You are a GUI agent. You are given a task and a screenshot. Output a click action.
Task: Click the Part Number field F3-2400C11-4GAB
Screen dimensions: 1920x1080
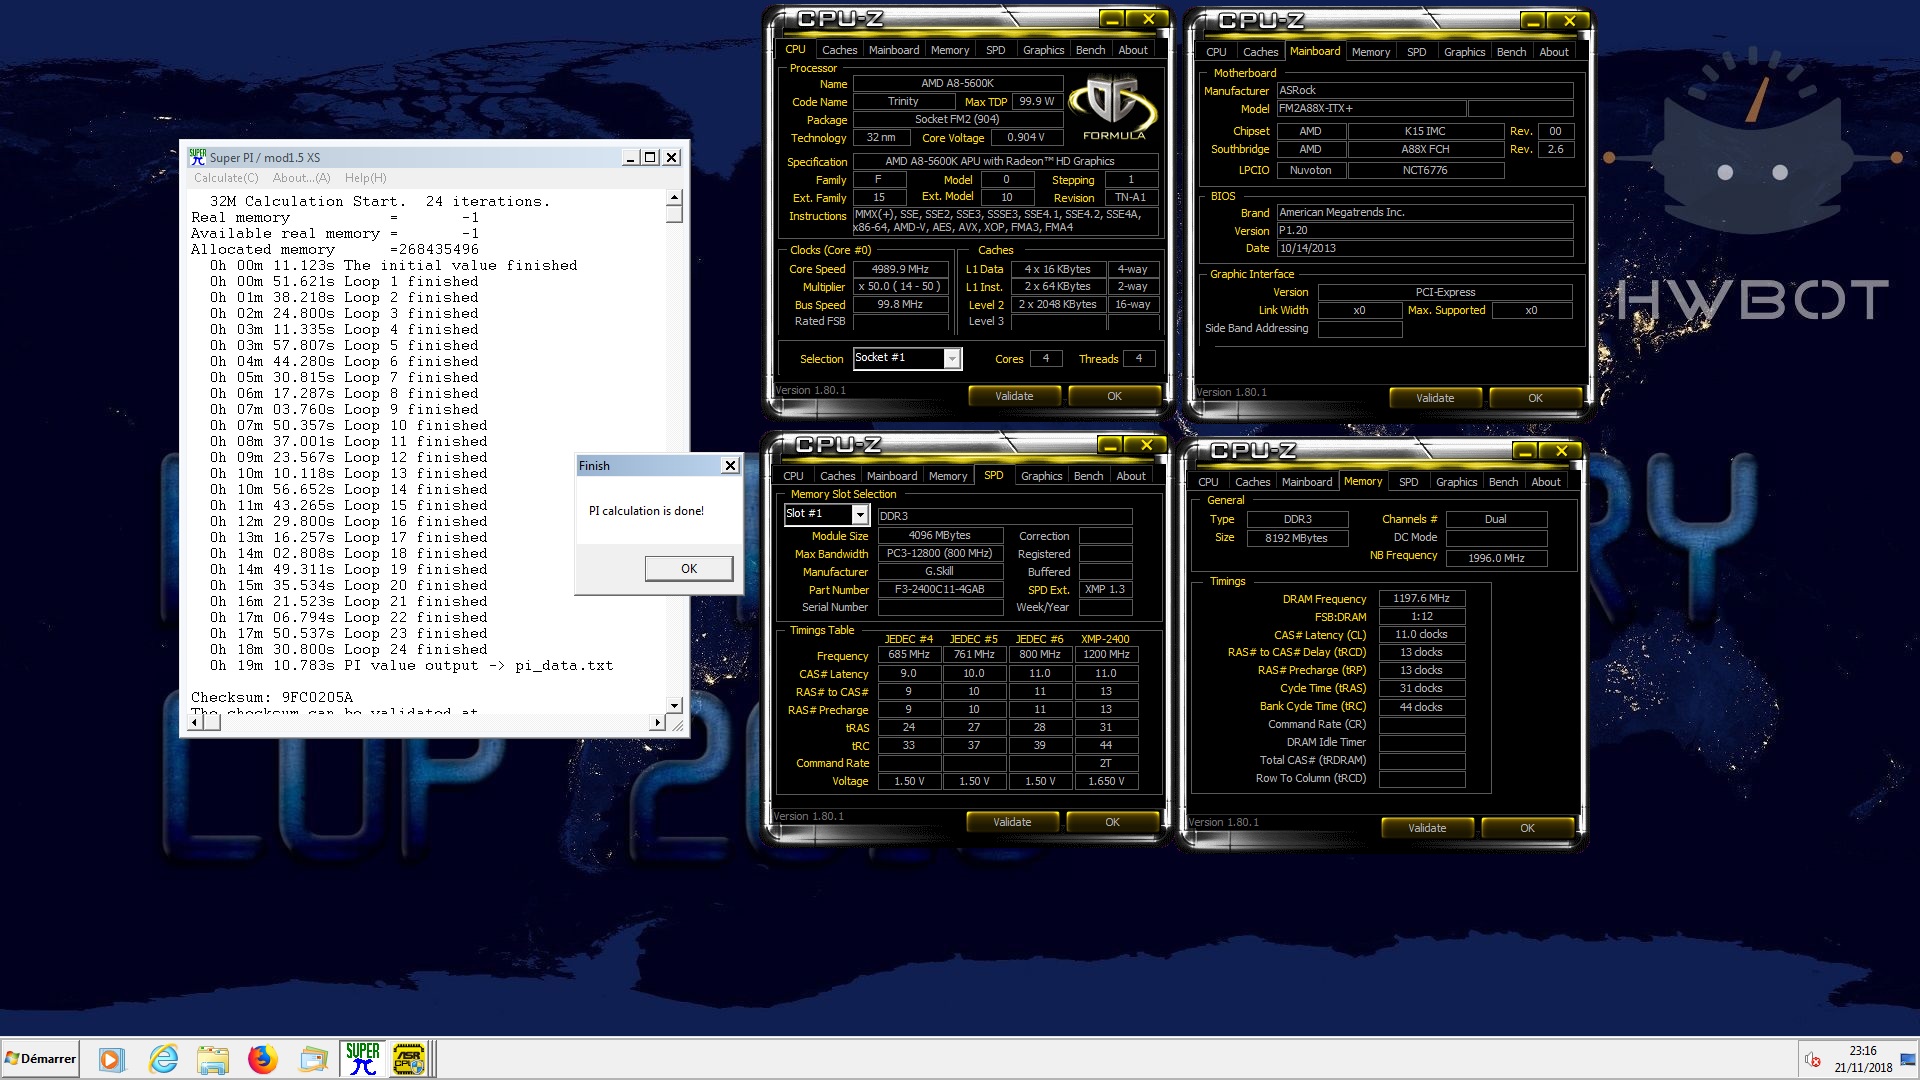(x=939, y=590)
